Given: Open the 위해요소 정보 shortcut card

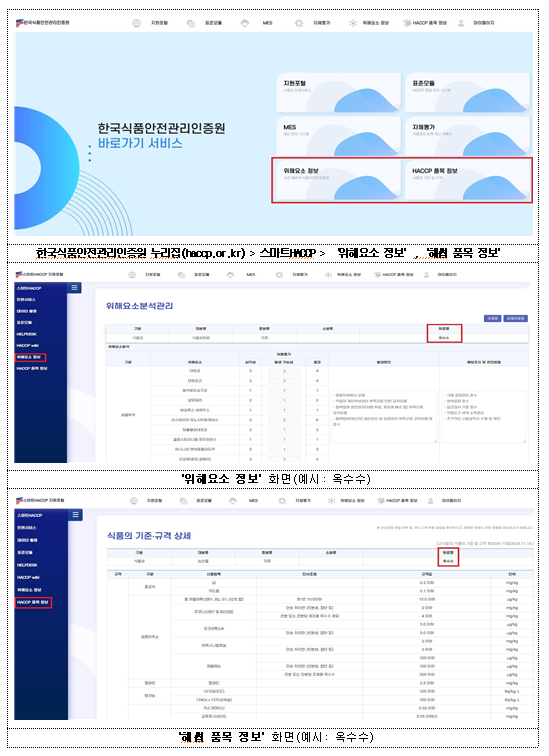Looking at the screenshot, I should (x=338, y=179).
